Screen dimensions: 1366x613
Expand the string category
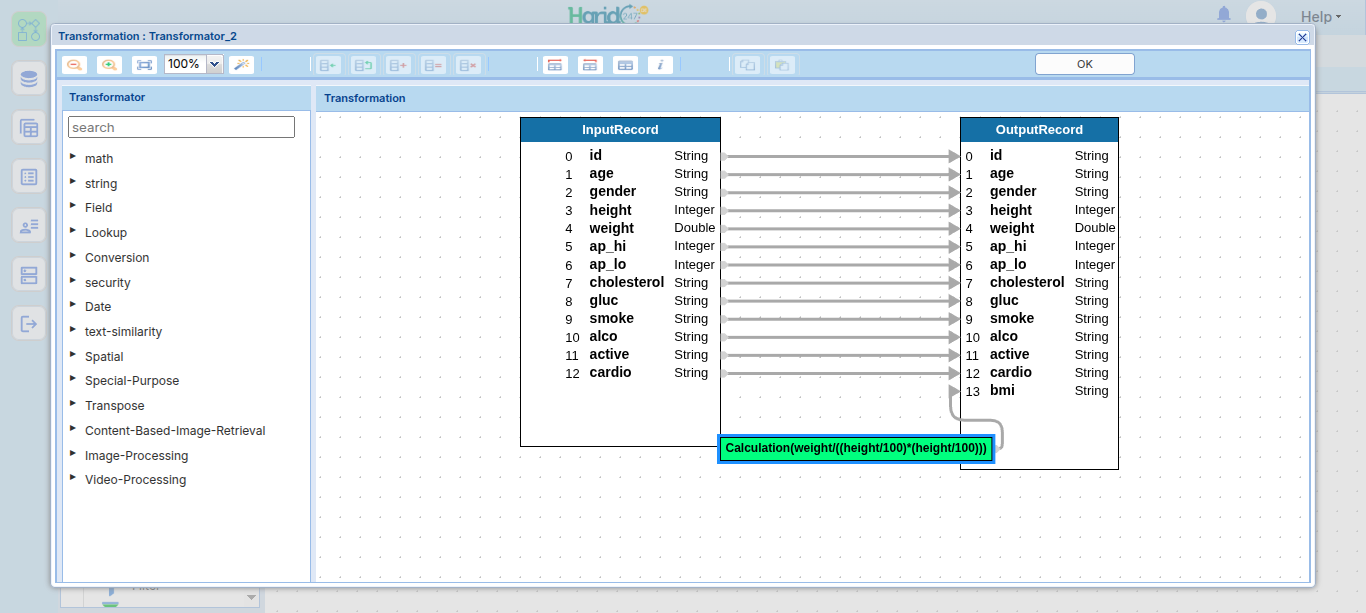[x=74, y=182]
